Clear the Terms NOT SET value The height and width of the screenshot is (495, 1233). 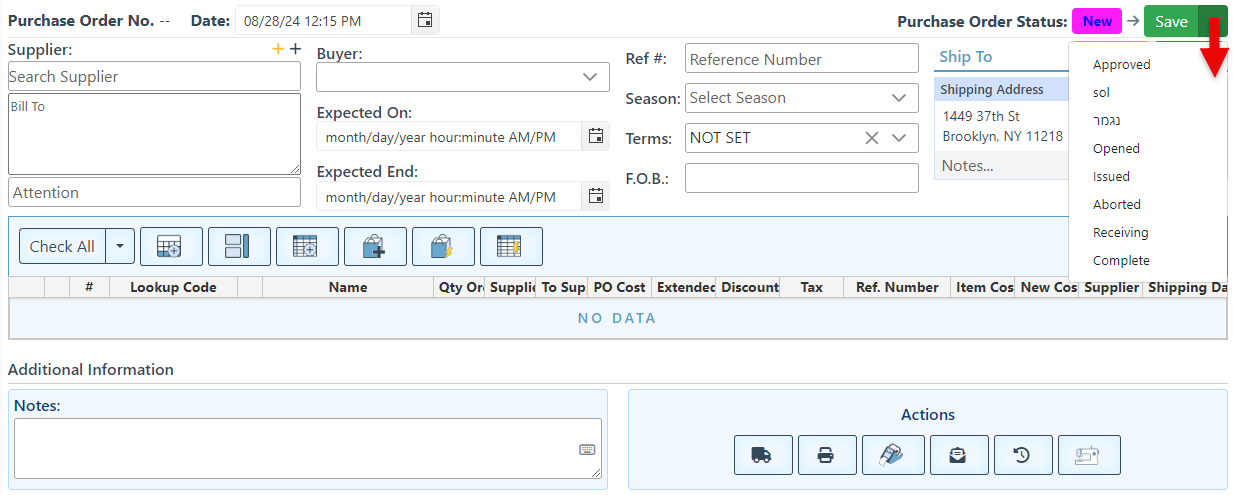coord(872,138)
